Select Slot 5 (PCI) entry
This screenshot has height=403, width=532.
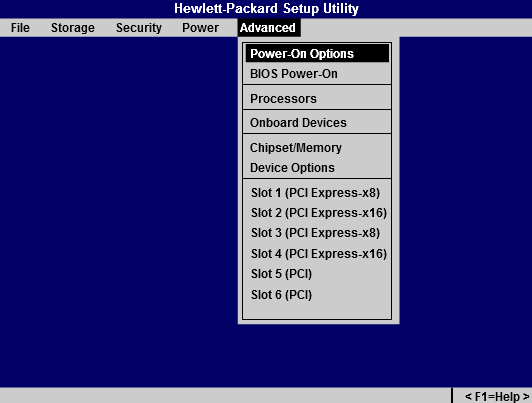point(317,274)
